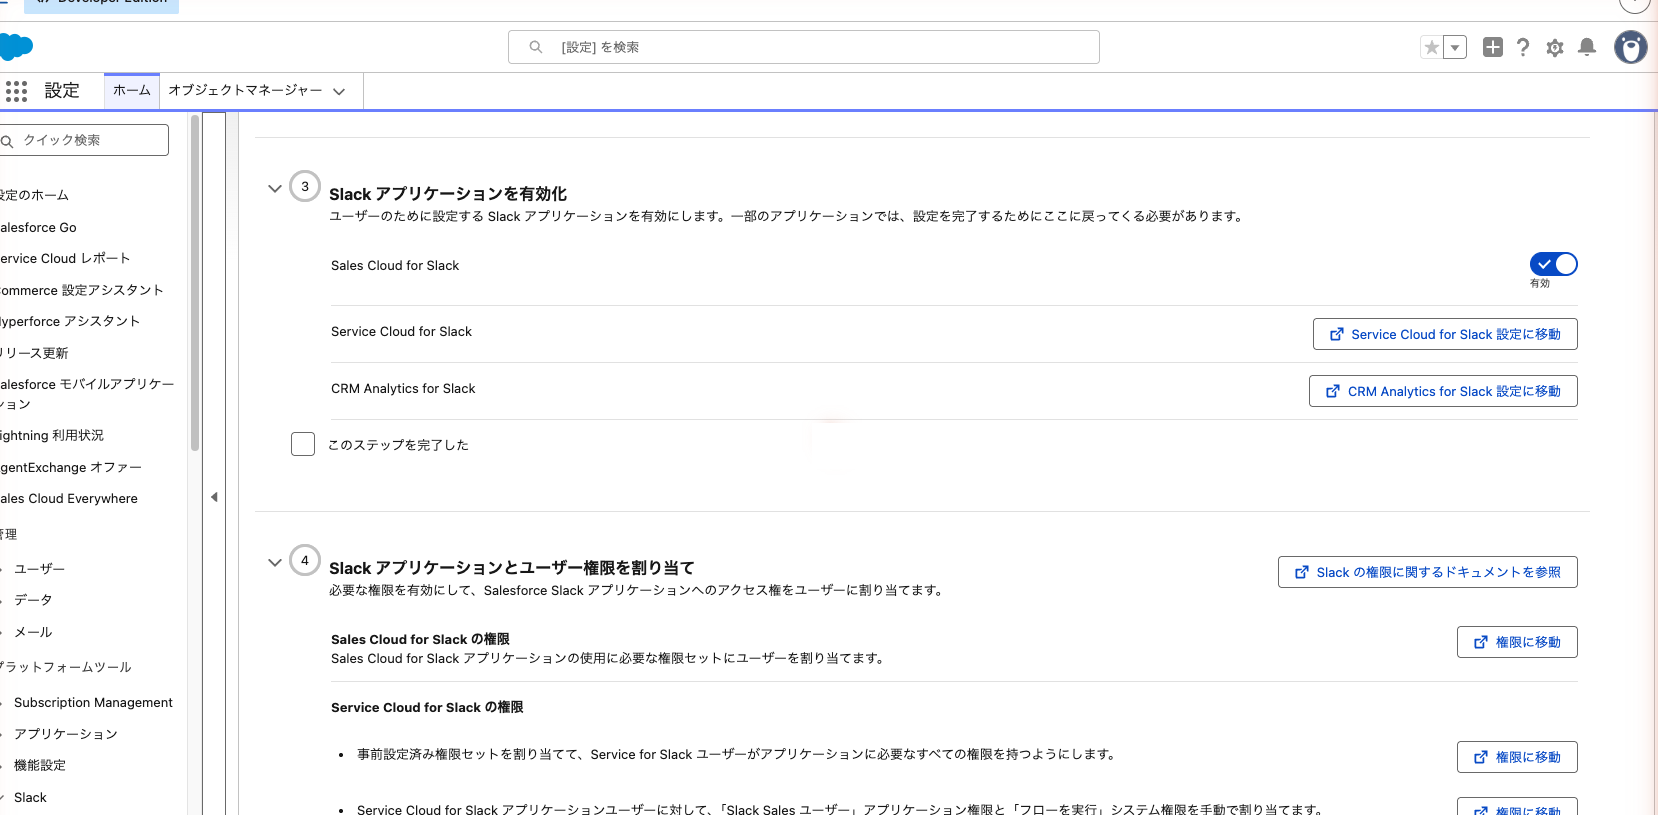Viewport: 1658px width, 815px height.
Task: Click Service Cloud for Slack 設定に移動 button
Action: coord(1445,334)
